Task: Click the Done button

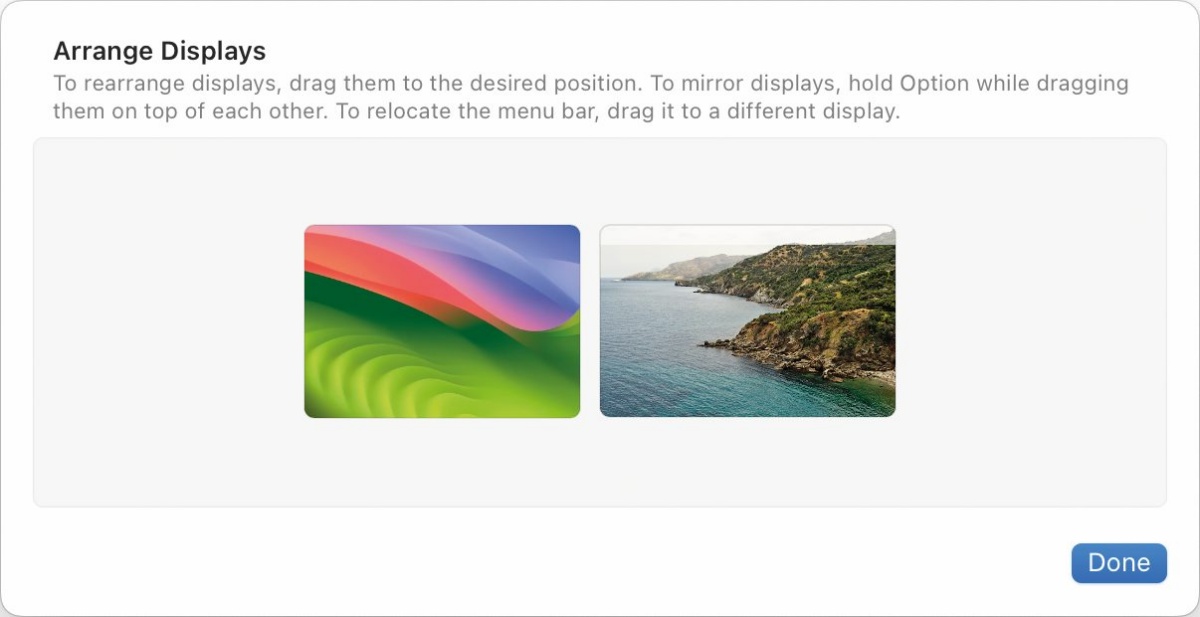Action: click(1119, 563)
